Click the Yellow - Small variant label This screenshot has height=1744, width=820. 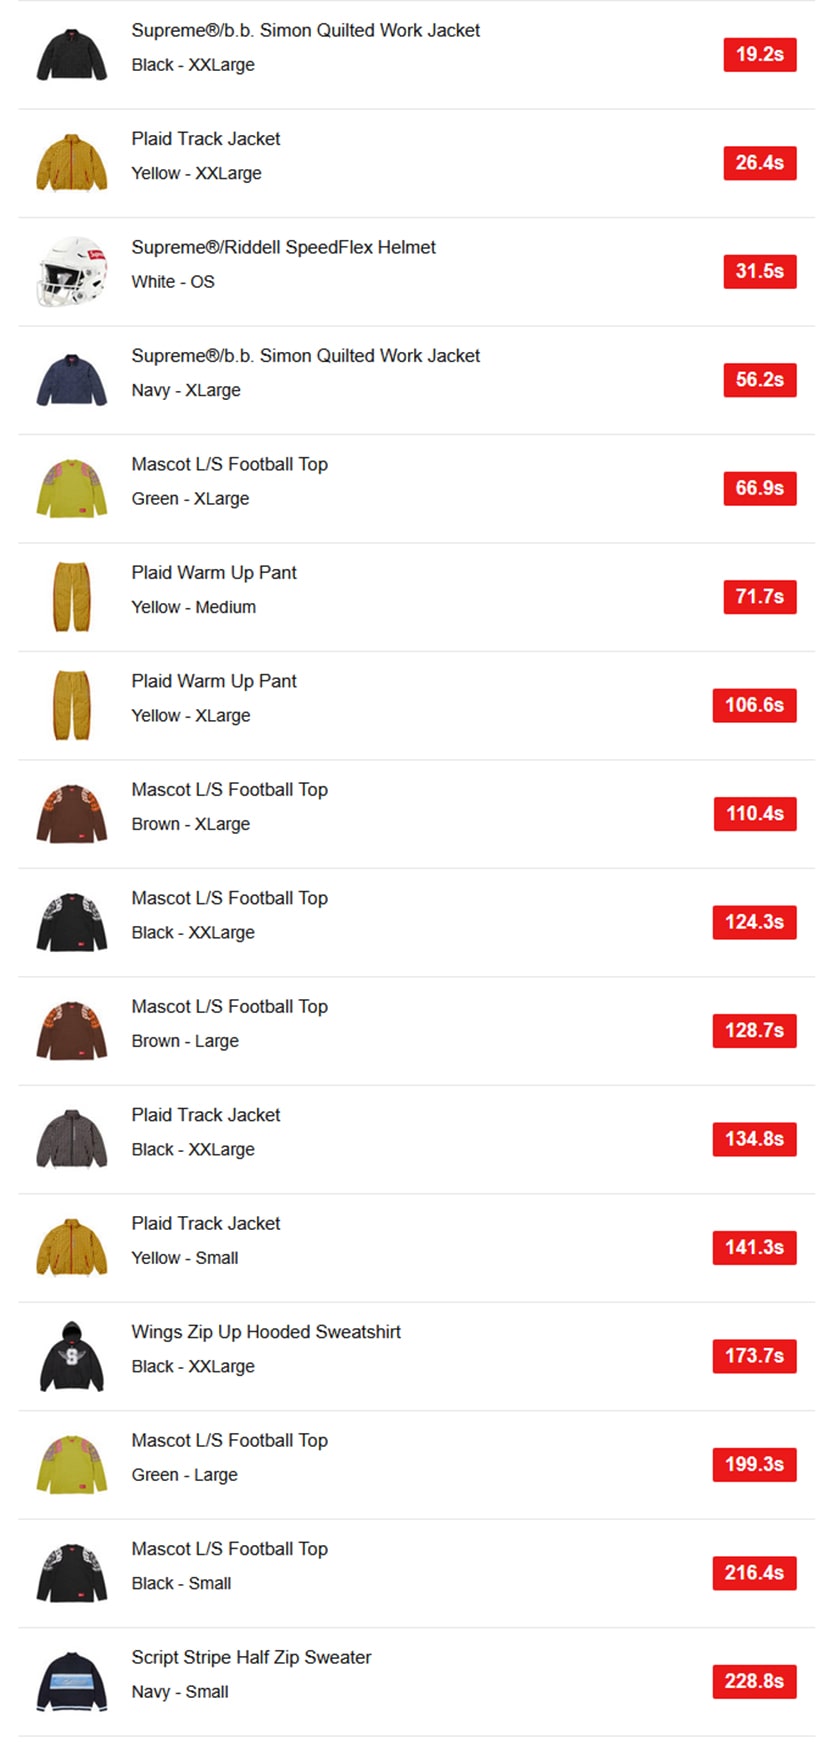pos(185,1258)
